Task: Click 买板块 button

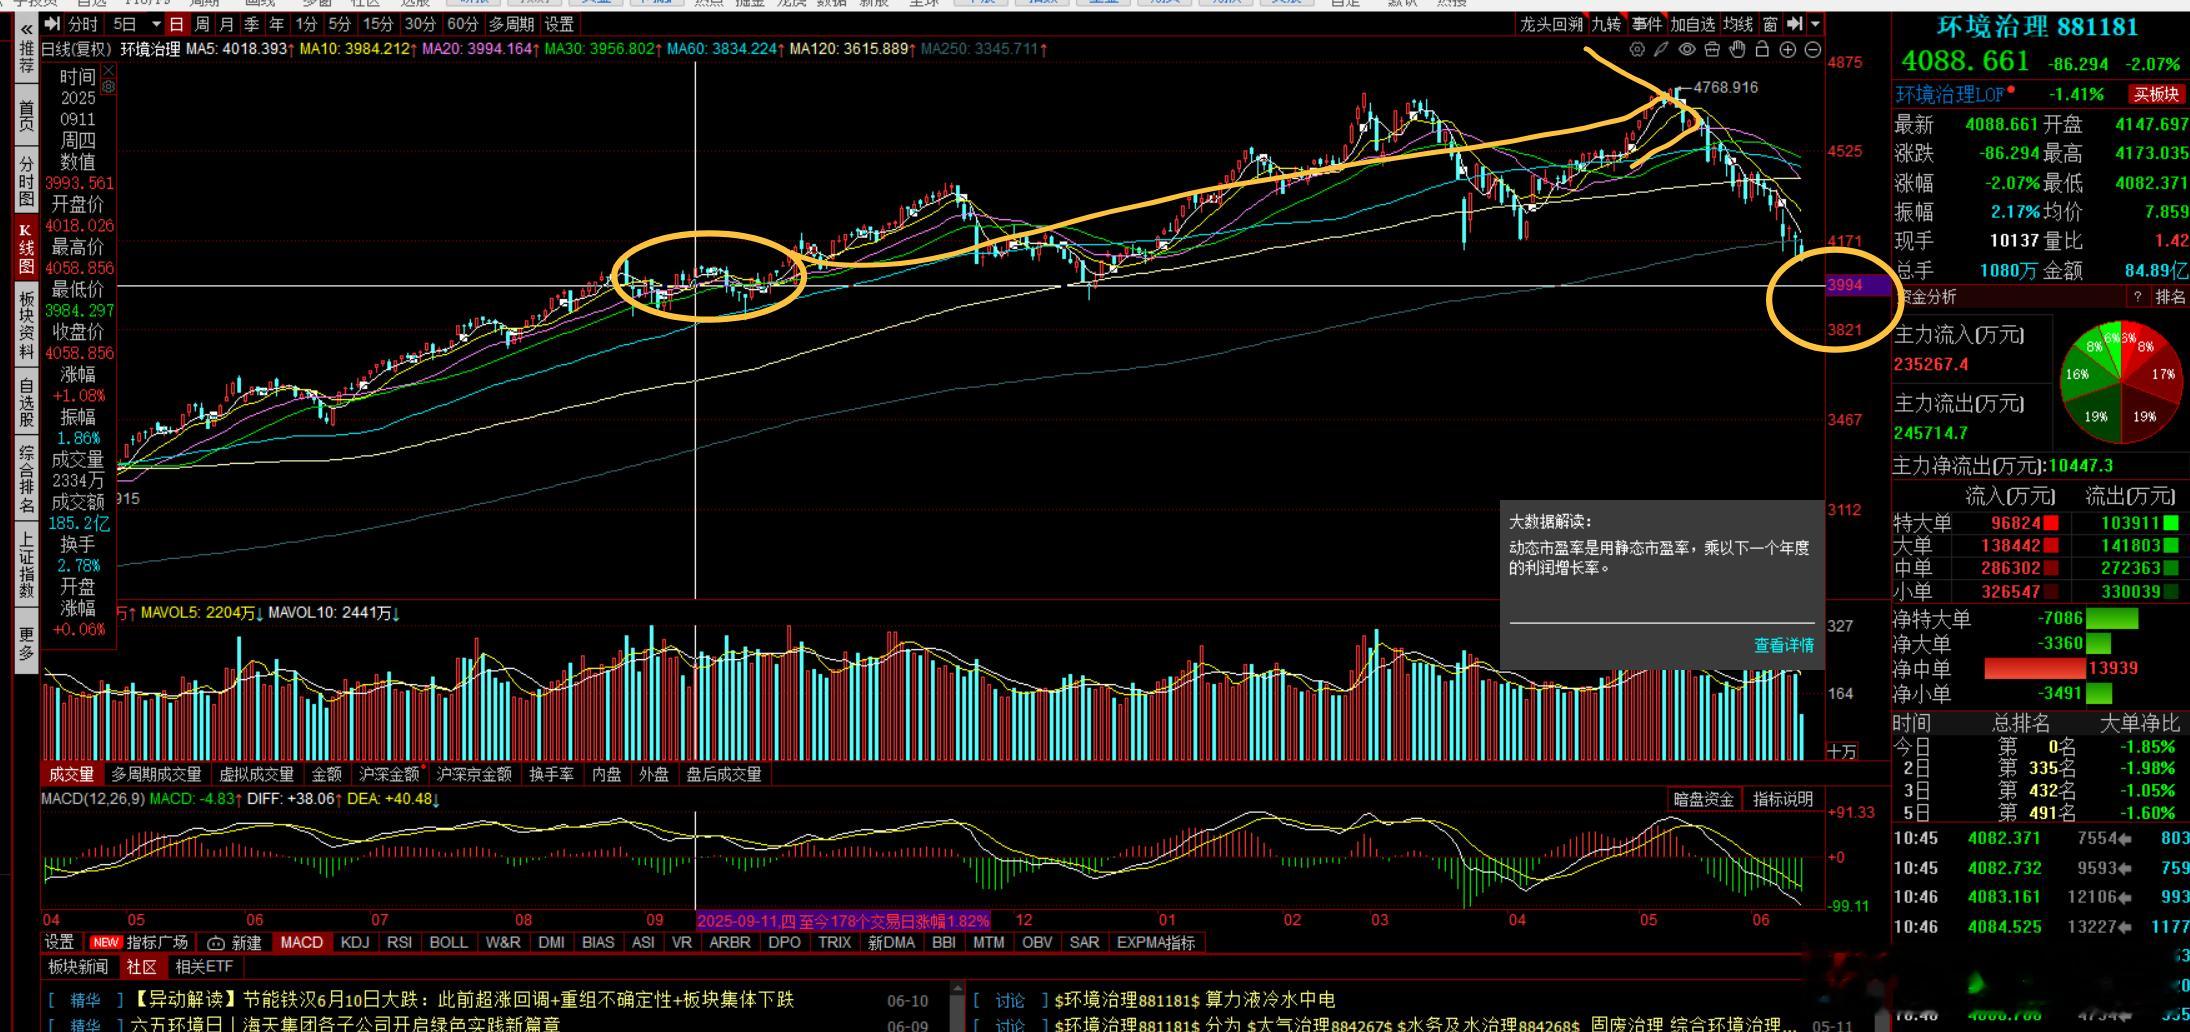Action: (x=2155, y=94)
